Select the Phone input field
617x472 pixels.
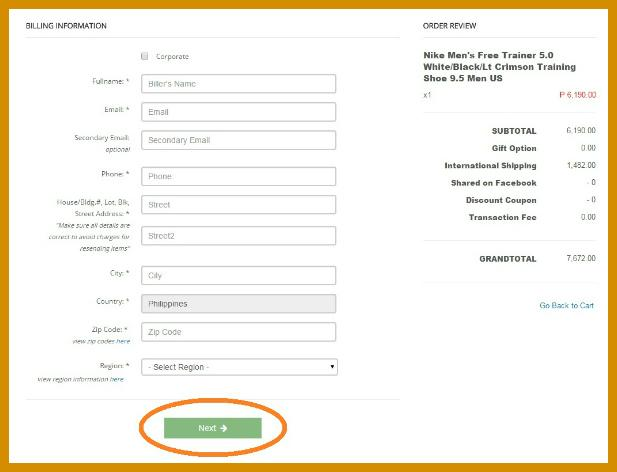coord(238,176)
